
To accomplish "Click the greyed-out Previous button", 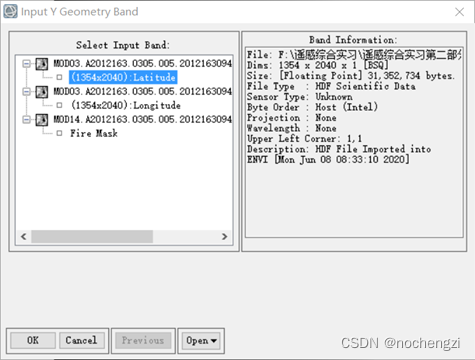I will [x=143, y=340].
